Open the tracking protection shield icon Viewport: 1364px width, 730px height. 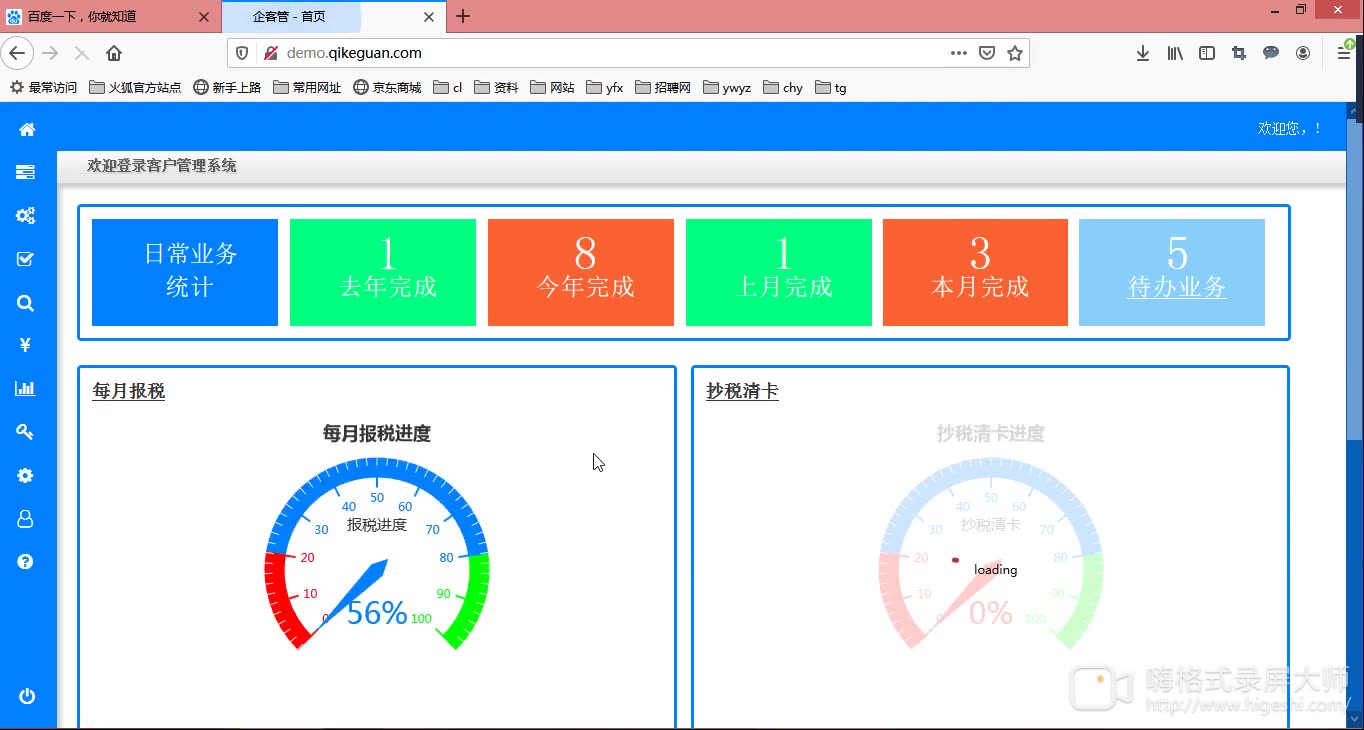pyautogui.click(x=242, y=53)
